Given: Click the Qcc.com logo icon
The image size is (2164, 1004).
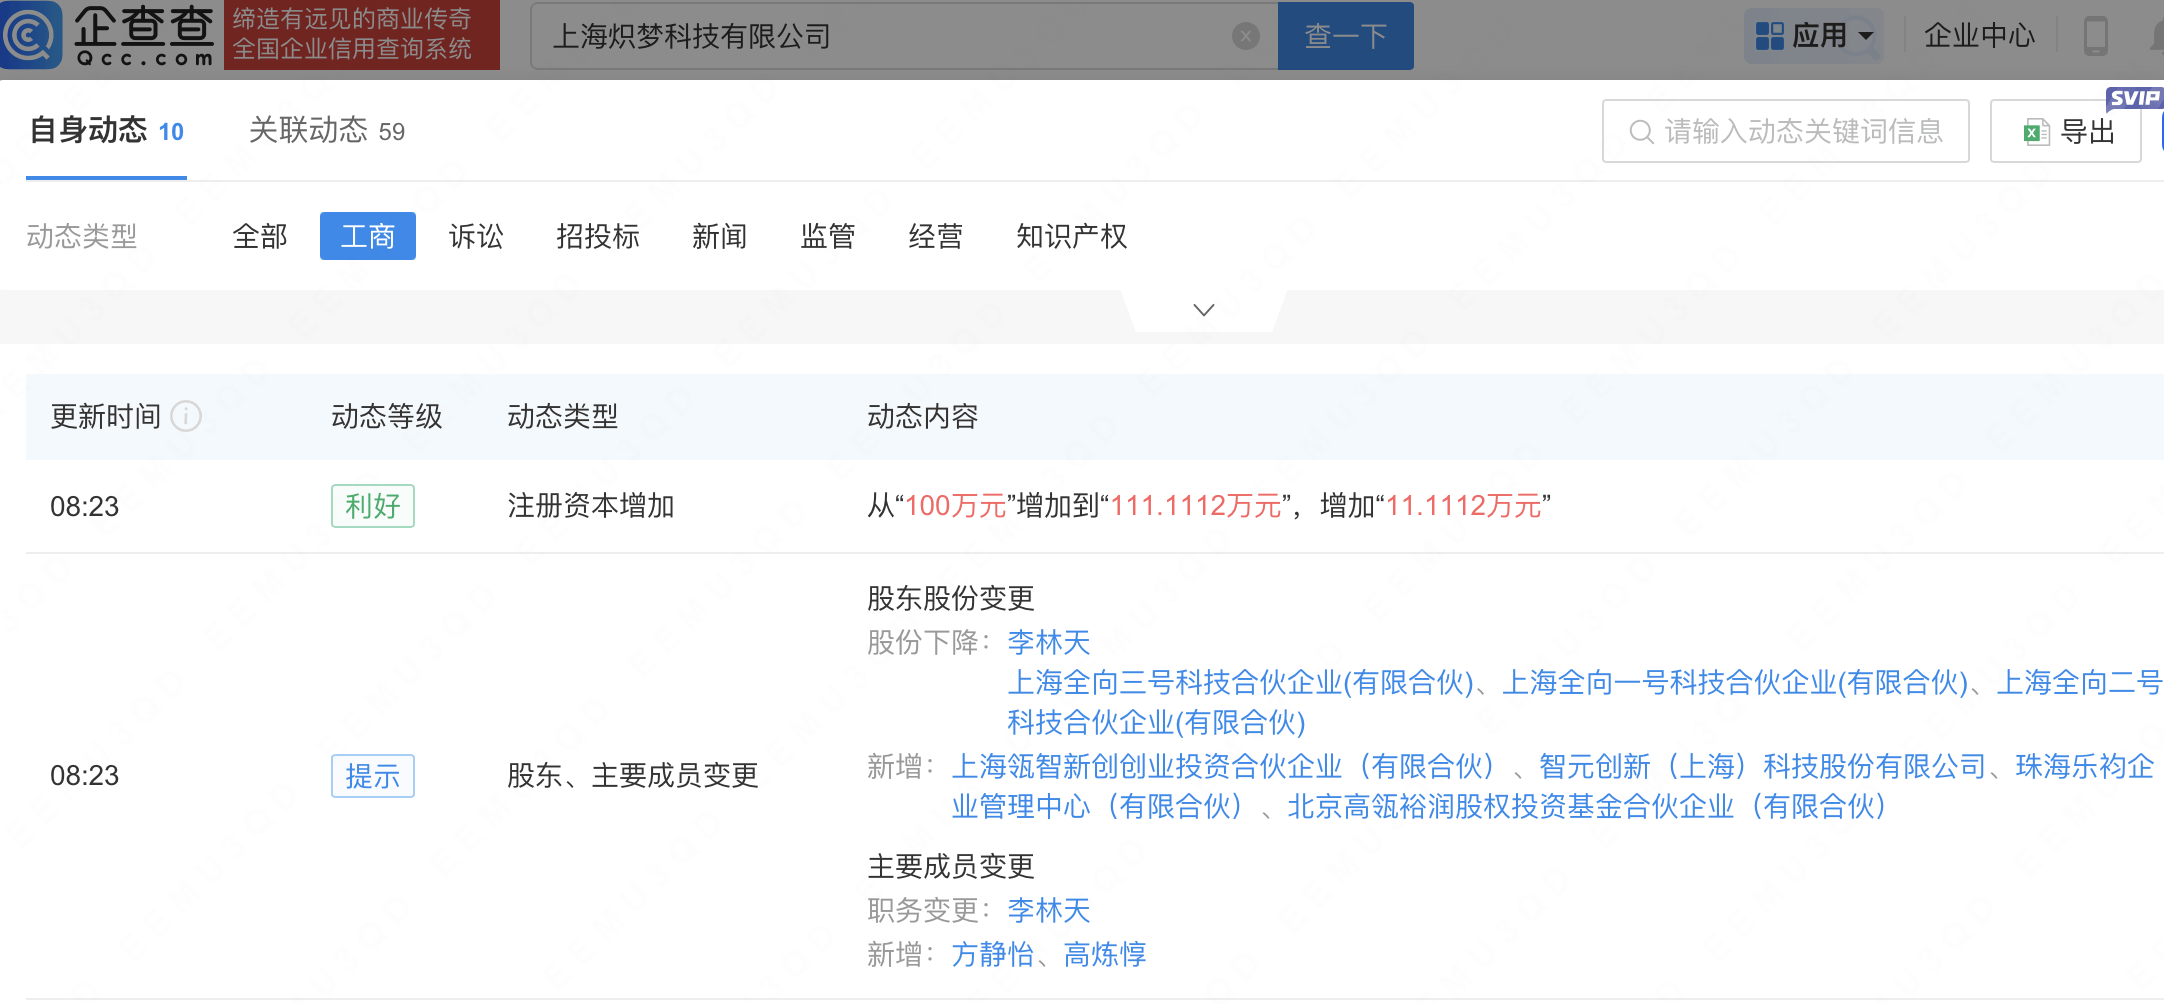Looking at the screenshot, I should point(32,35).
